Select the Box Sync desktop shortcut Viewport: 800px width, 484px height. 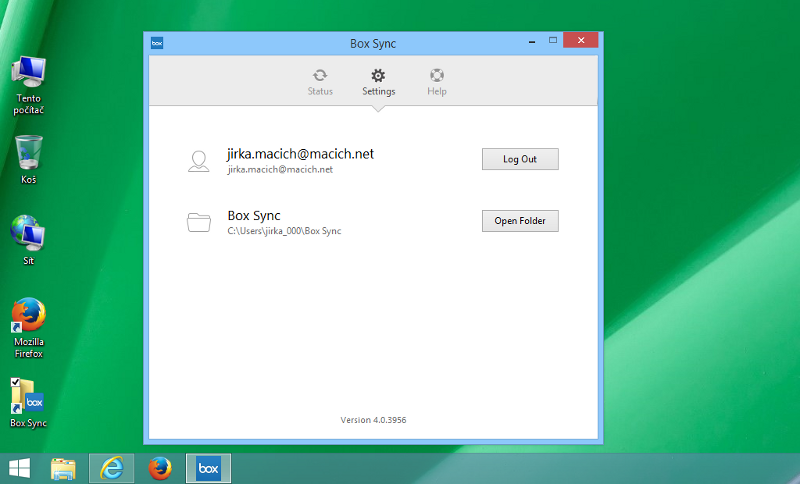pyautogui.click(x=29, y=403)
